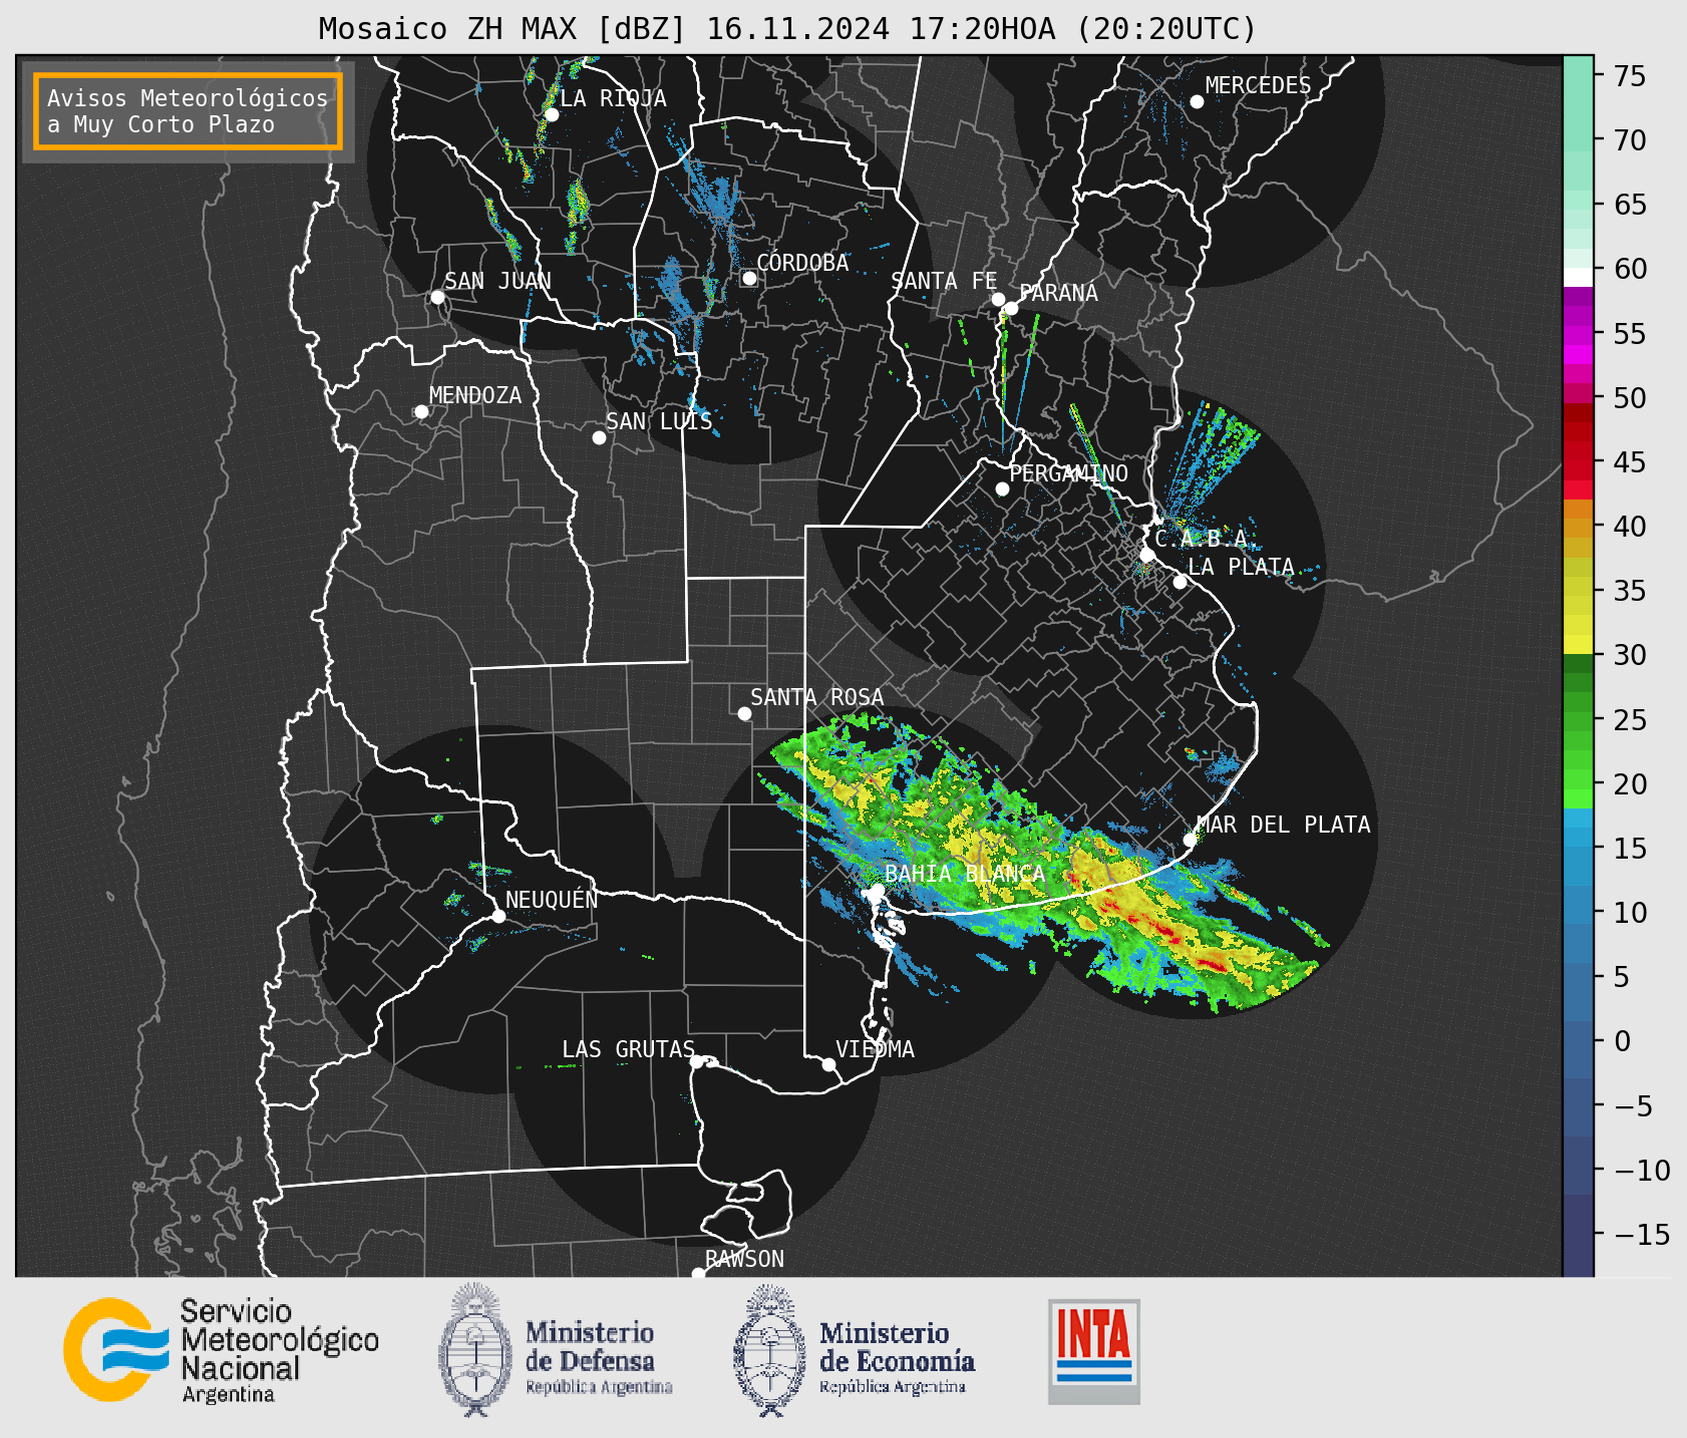
Task: Click the Servicio Meteorológico Nacional text
Action: 279,1350
